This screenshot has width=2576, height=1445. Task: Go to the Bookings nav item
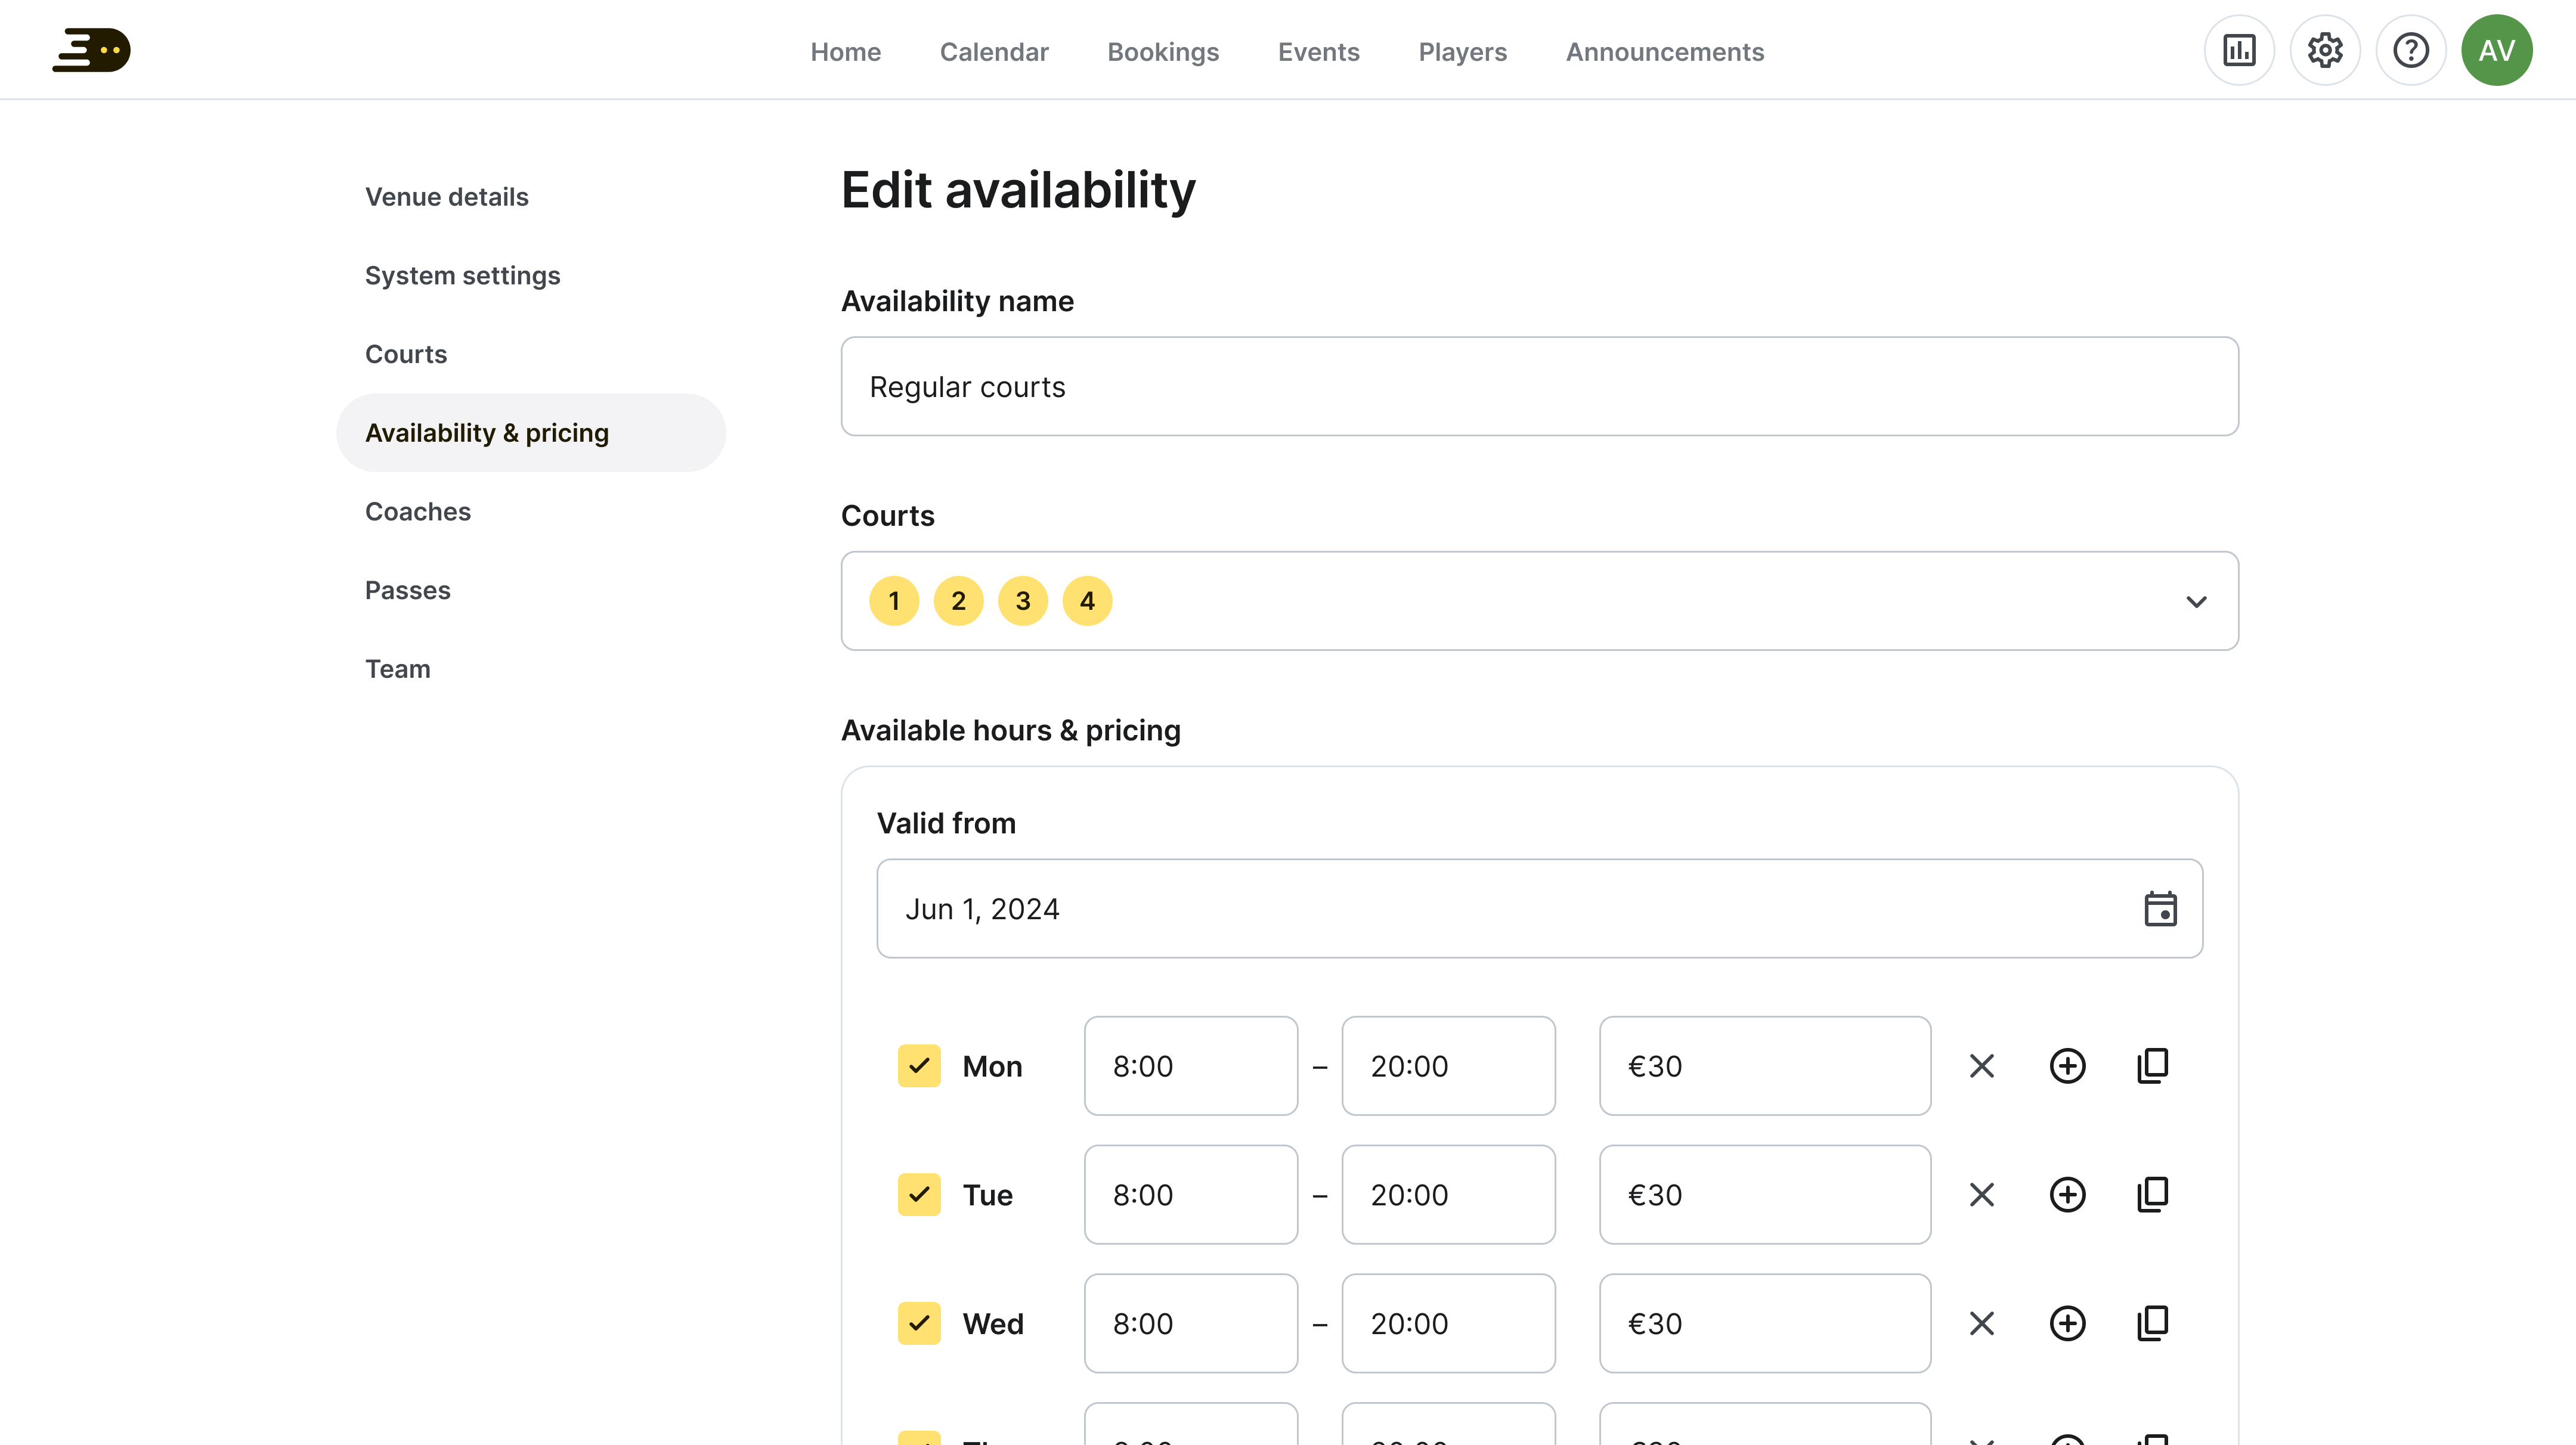click(x=1163, y=52)
